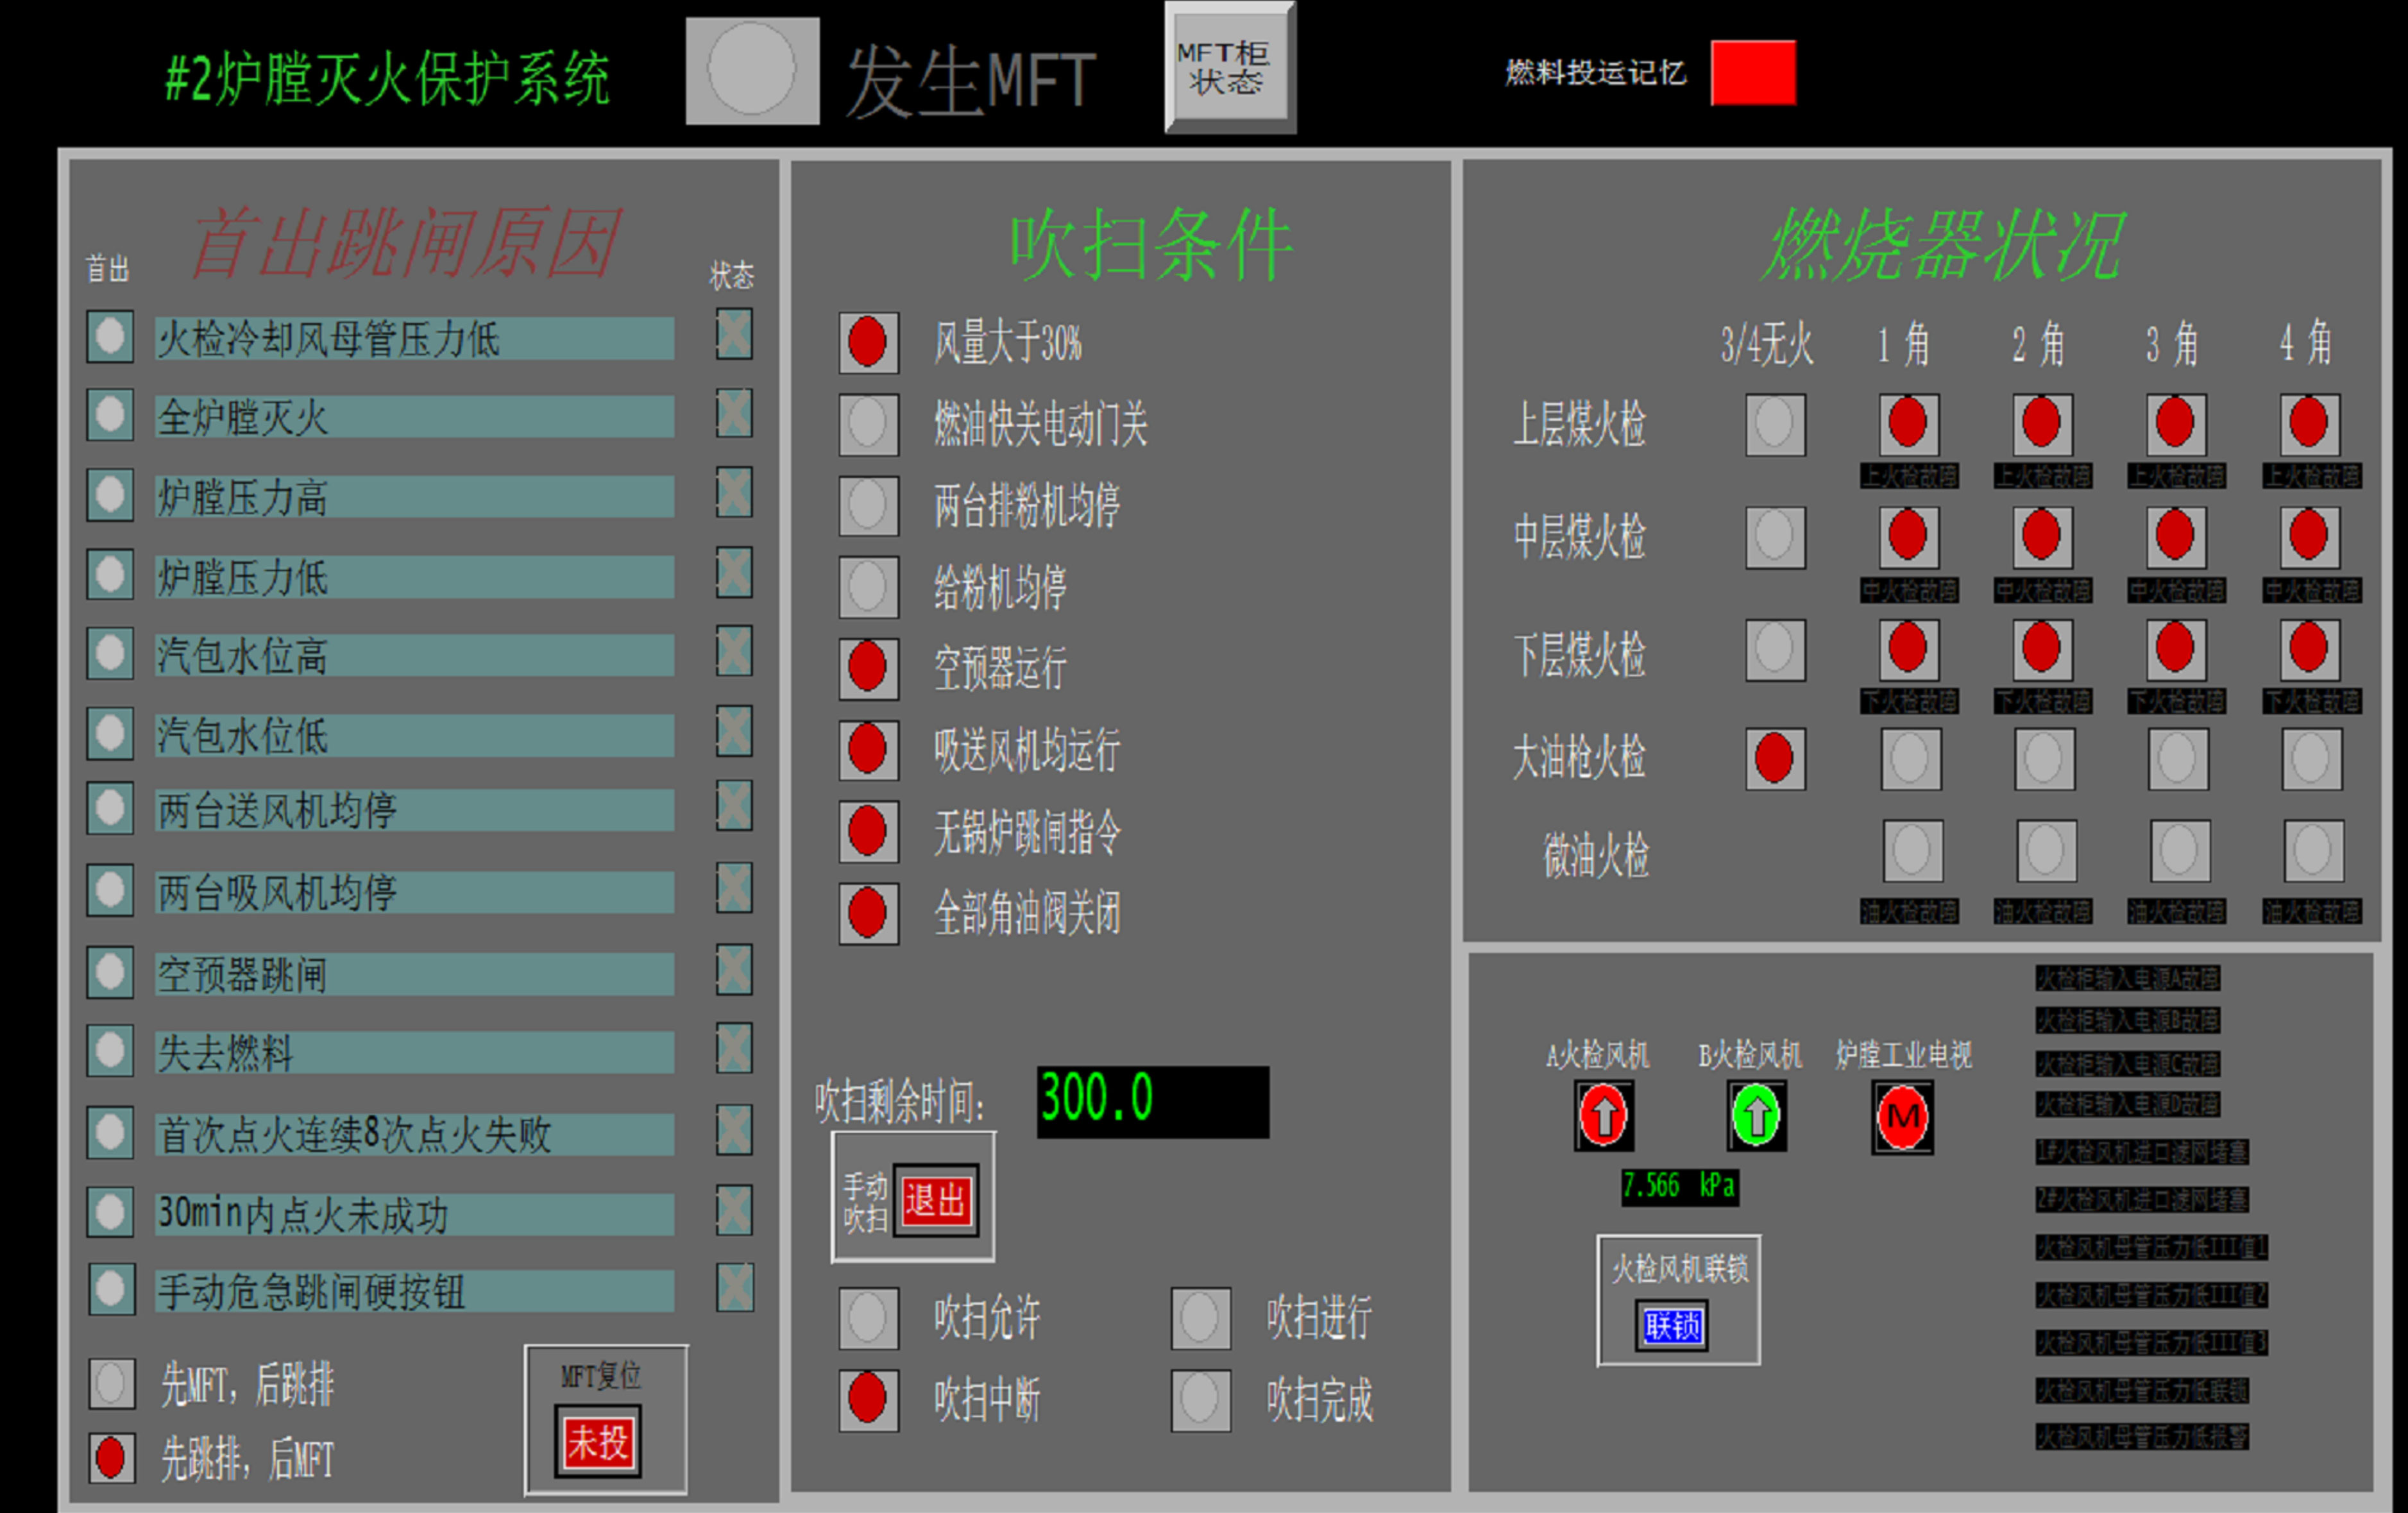Click the 风量大于30% purge condition indicator
Image resolution: width=2408 pixels, height=1513 pixels.
tap(867, 343)
